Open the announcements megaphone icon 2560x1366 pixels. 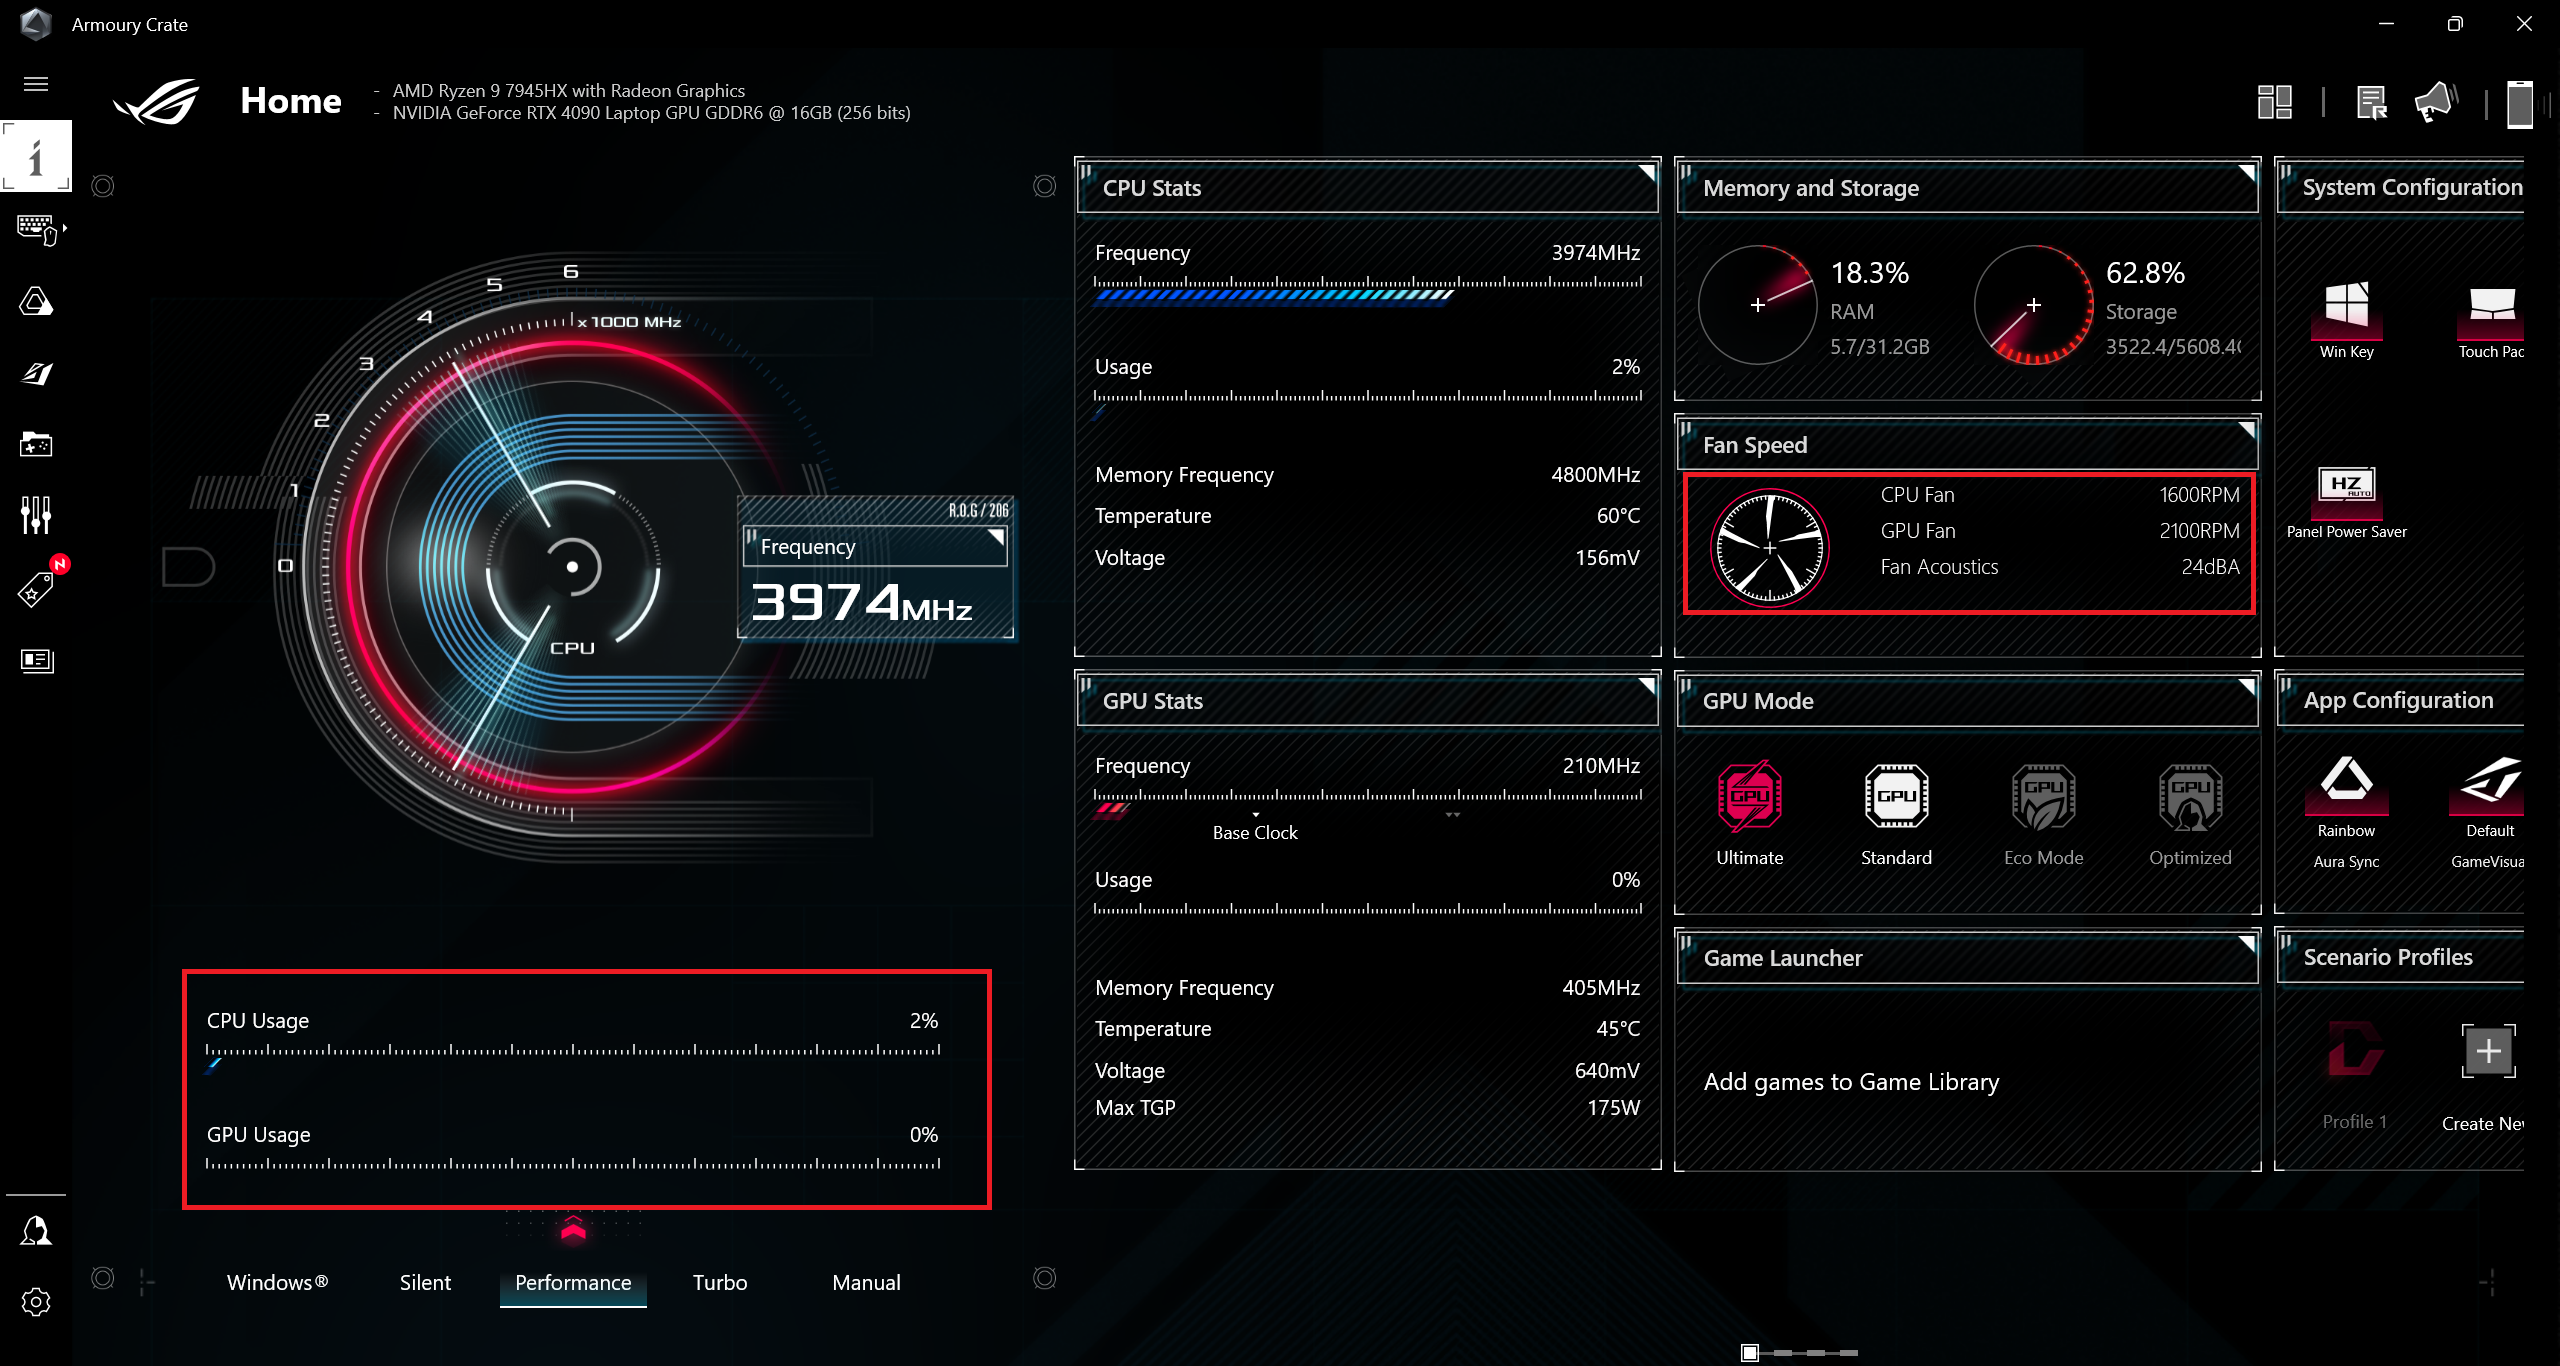pyautogui.click(x=2435, y=102)
